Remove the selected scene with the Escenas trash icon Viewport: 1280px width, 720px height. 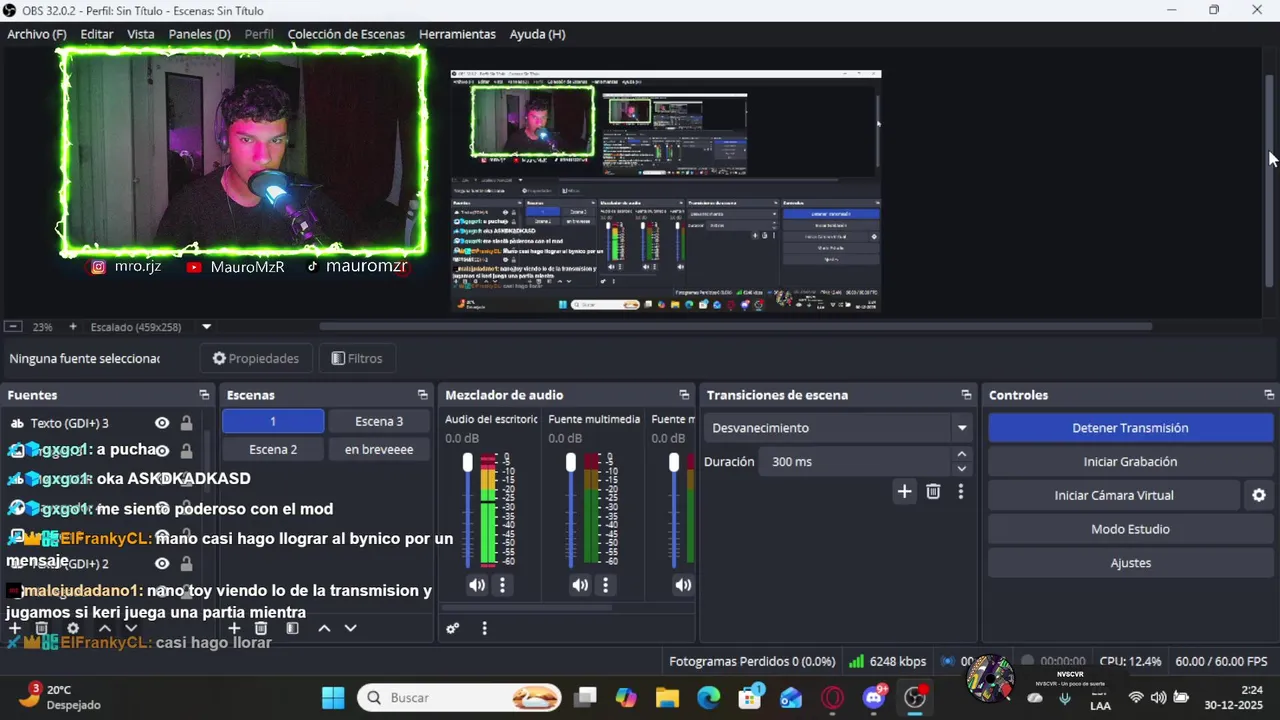pyautogui.click(x=261, y=628)
